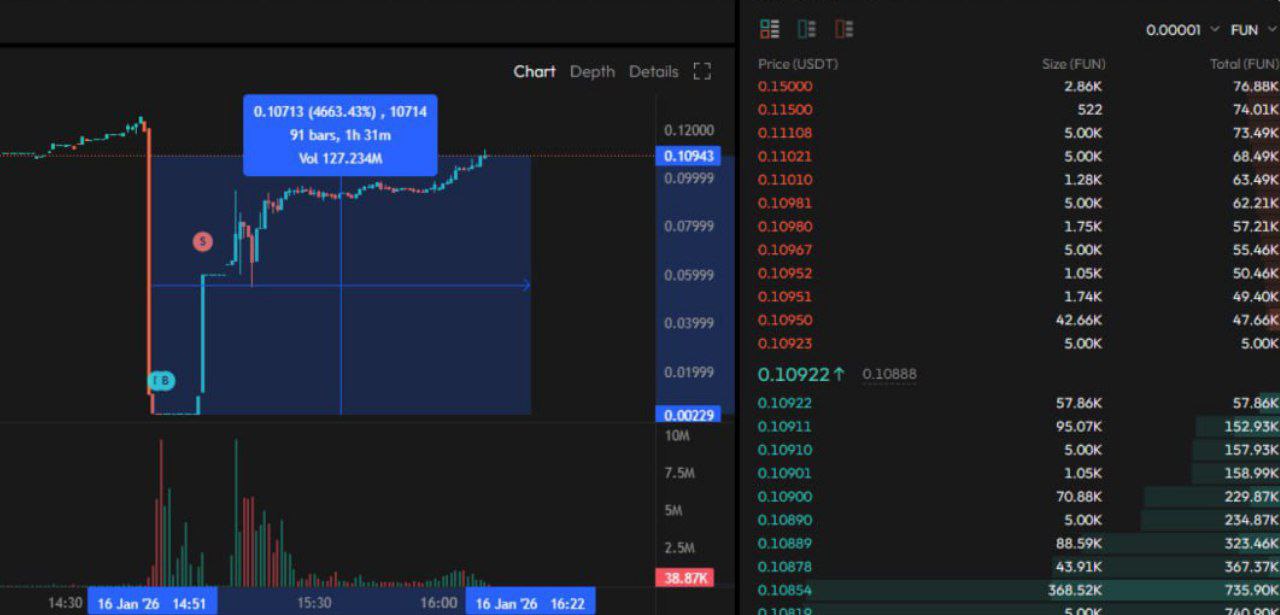Click total 76.88K in ask row
The image size is (1280, 615).
point(1256,86)
